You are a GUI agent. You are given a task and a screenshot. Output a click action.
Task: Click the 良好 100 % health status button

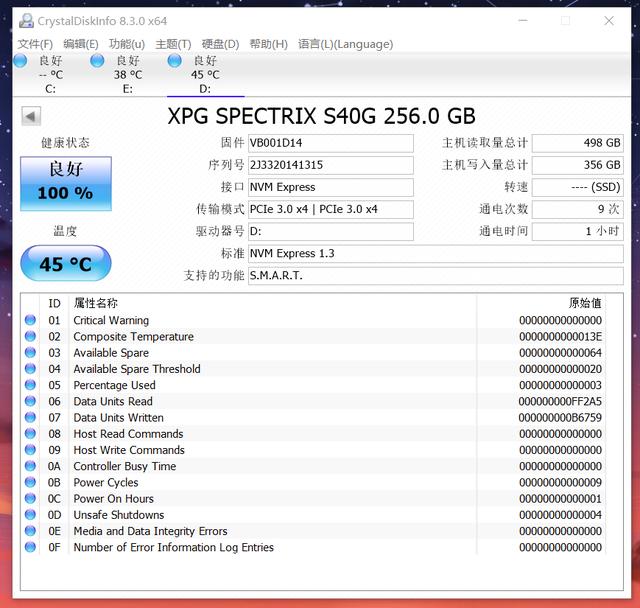point(66,184)
